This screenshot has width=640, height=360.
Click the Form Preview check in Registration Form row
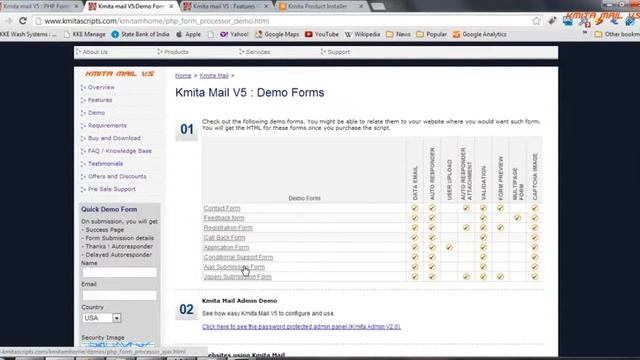click(500, 228)
